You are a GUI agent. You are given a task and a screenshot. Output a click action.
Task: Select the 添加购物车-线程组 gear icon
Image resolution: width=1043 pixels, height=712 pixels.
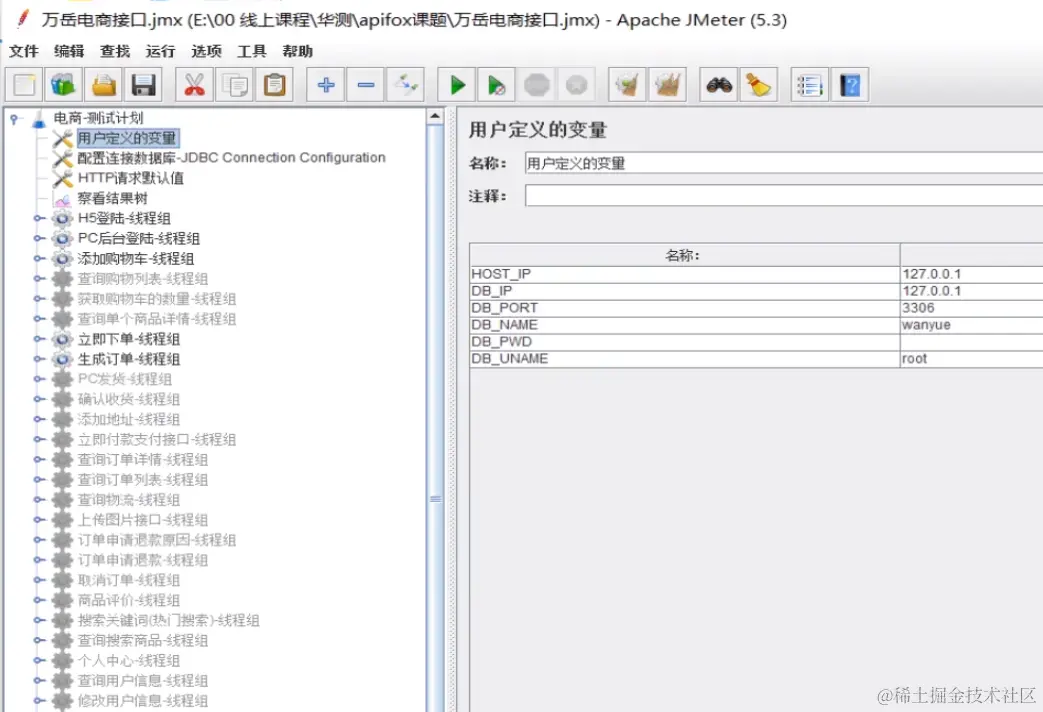(x=62, y=258)
